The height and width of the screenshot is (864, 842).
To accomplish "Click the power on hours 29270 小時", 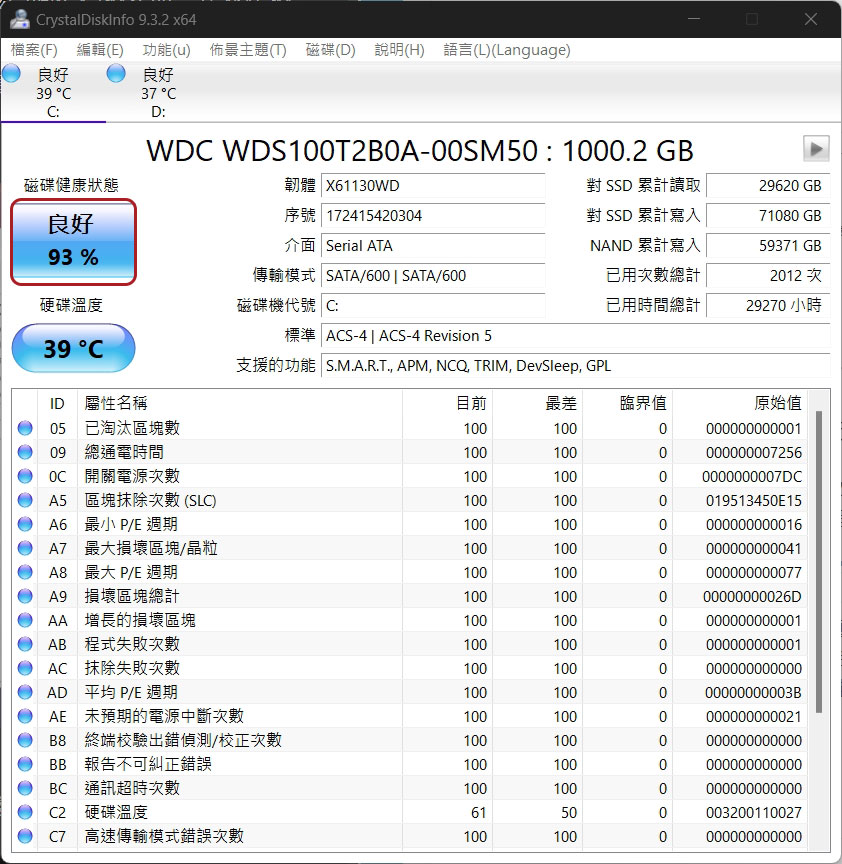I will click(768, 305).
